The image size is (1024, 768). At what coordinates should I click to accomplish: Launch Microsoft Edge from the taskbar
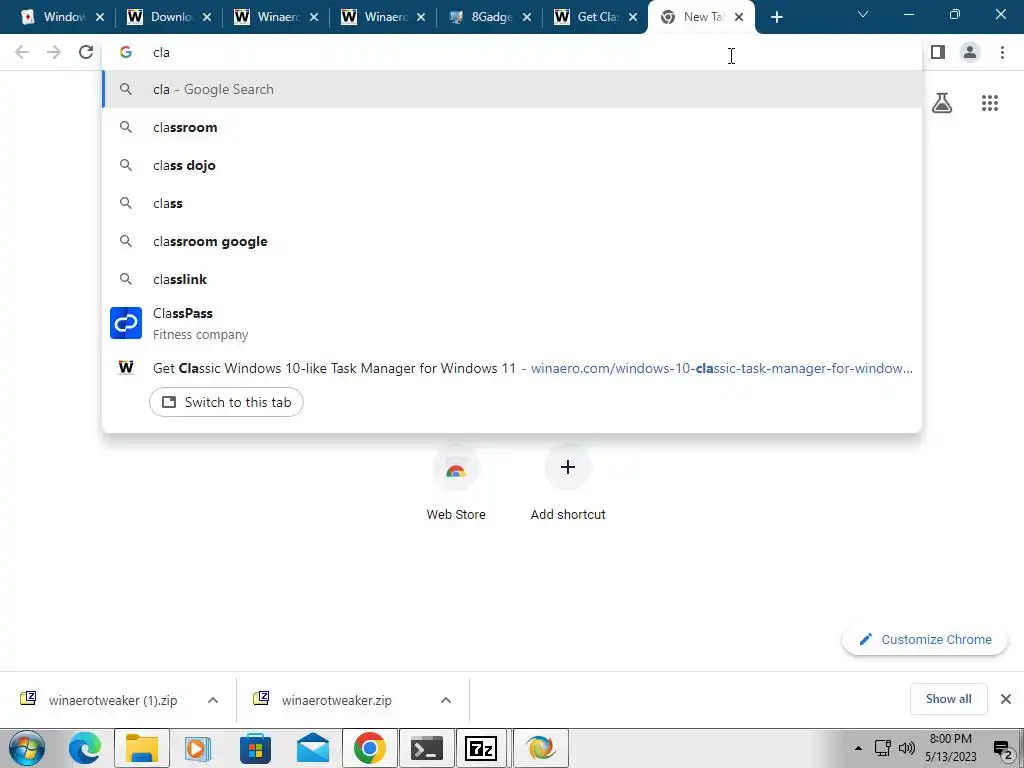coord(85,748)
